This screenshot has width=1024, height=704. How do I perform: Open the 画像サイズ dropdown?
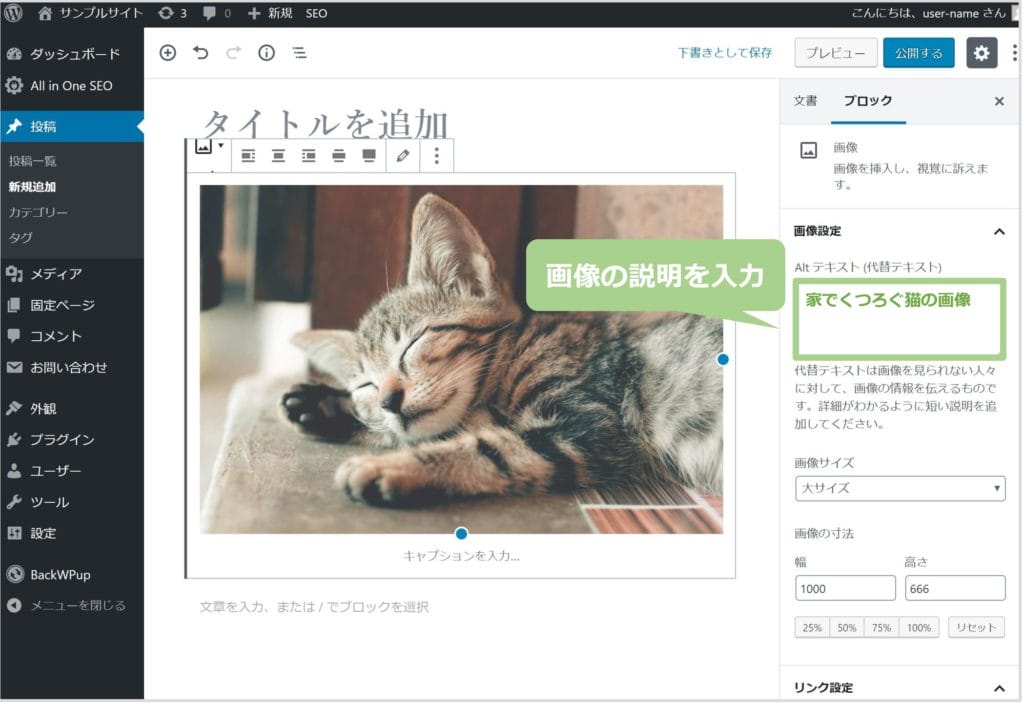tap(899, 488)
